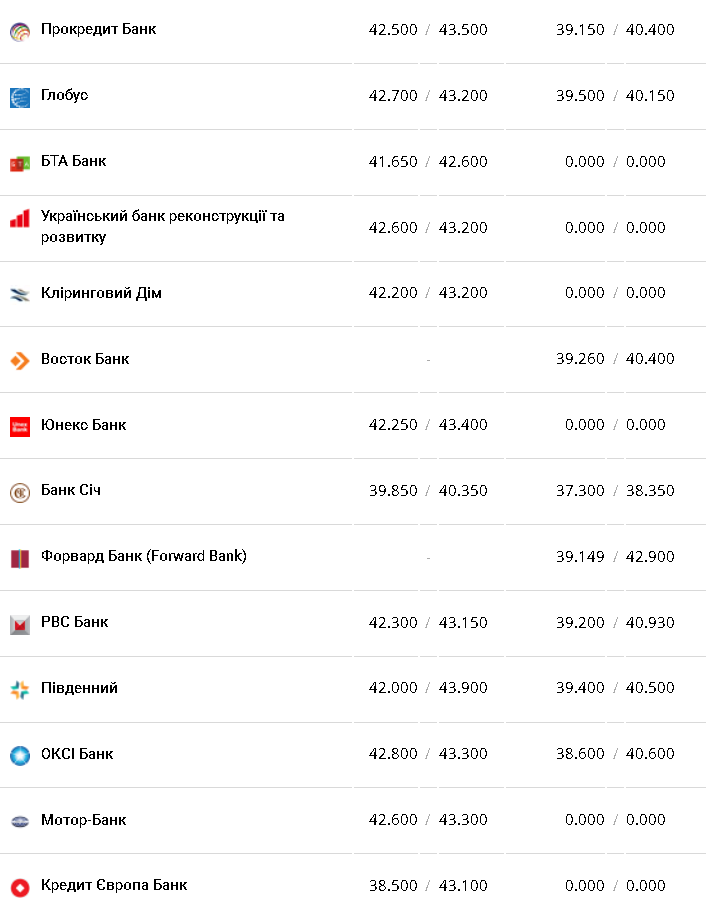Click the 39.149 rate for Форвард Банк
The width and height of the screenshot is (706, 918).
580,556
